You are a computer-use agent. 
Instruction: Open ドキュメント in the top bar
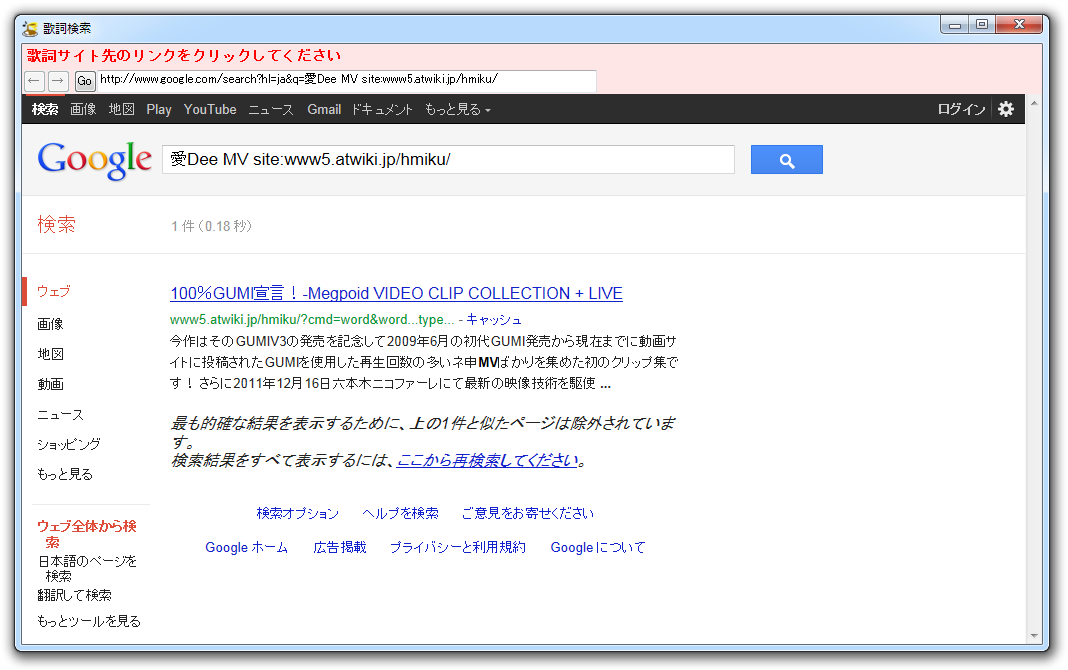click(382, 110)
